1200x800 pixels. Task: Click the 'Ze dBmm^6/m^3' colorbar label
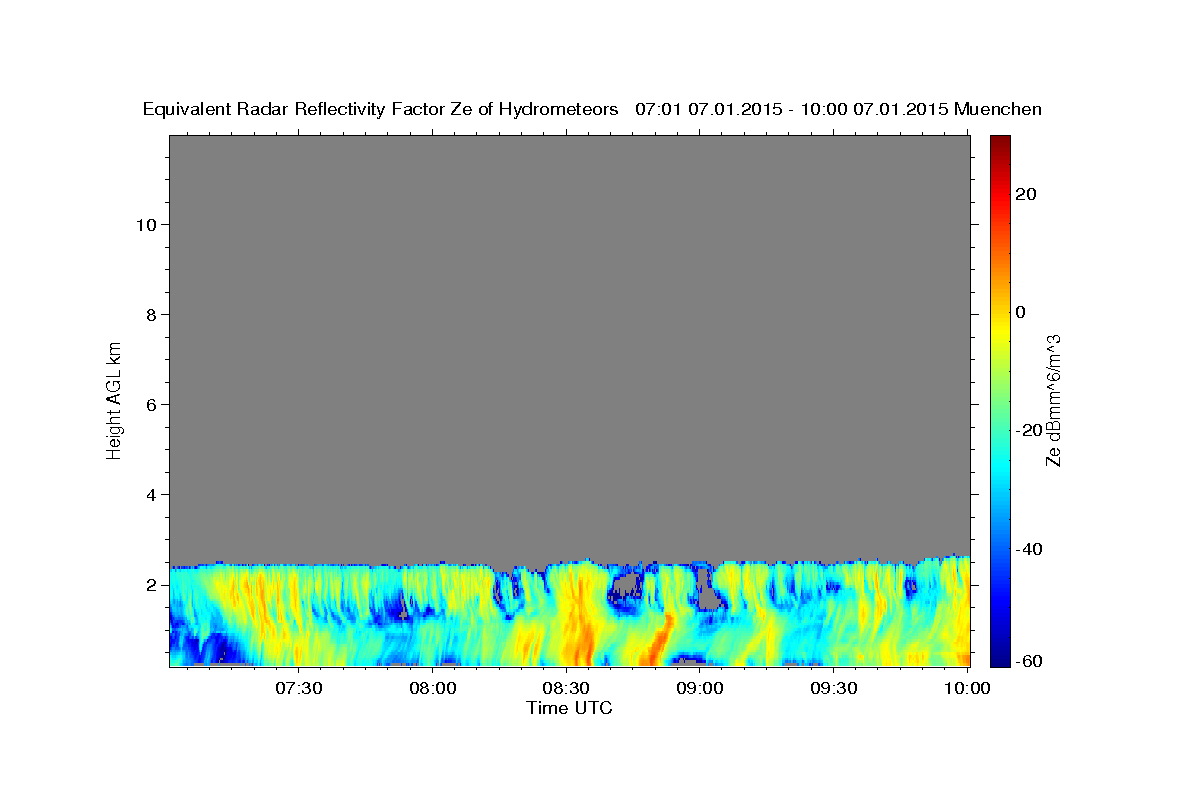1053,400
